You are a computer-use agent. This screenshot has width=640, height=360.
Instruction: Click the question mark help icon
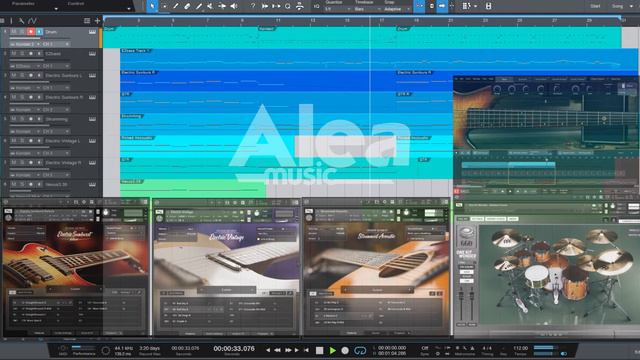(x=253, y=6)
